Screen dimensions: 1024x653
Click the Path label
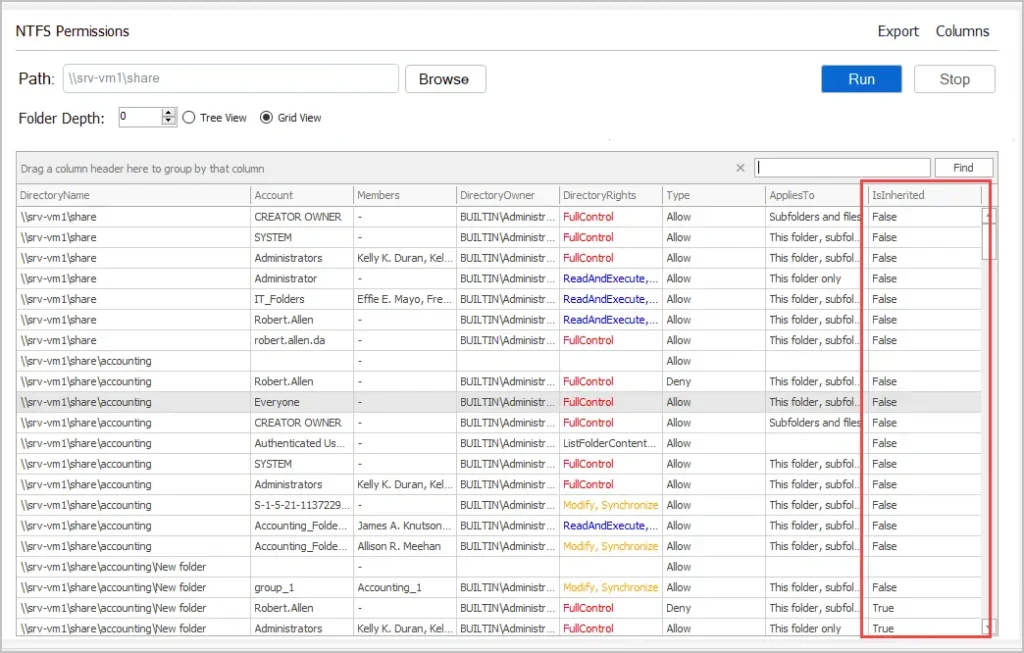[x=37, y=79]
